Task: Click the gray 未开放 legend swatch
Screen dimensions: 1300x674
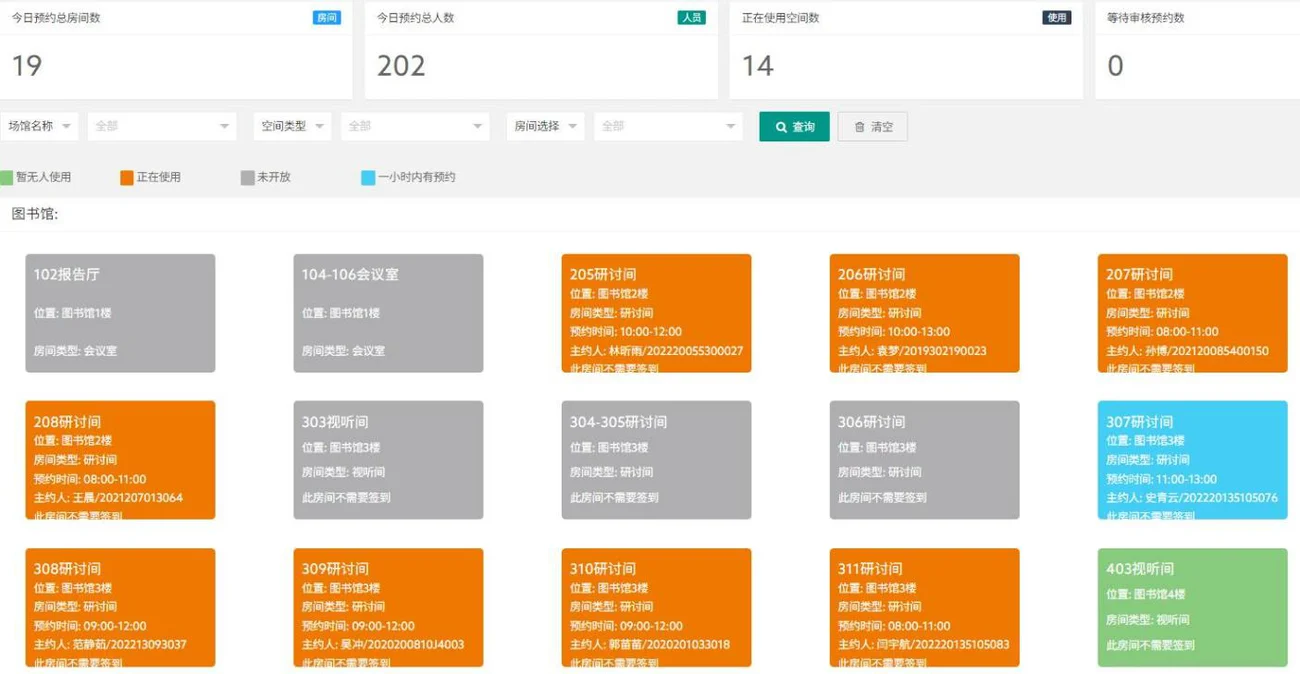Action: point(248,178)
